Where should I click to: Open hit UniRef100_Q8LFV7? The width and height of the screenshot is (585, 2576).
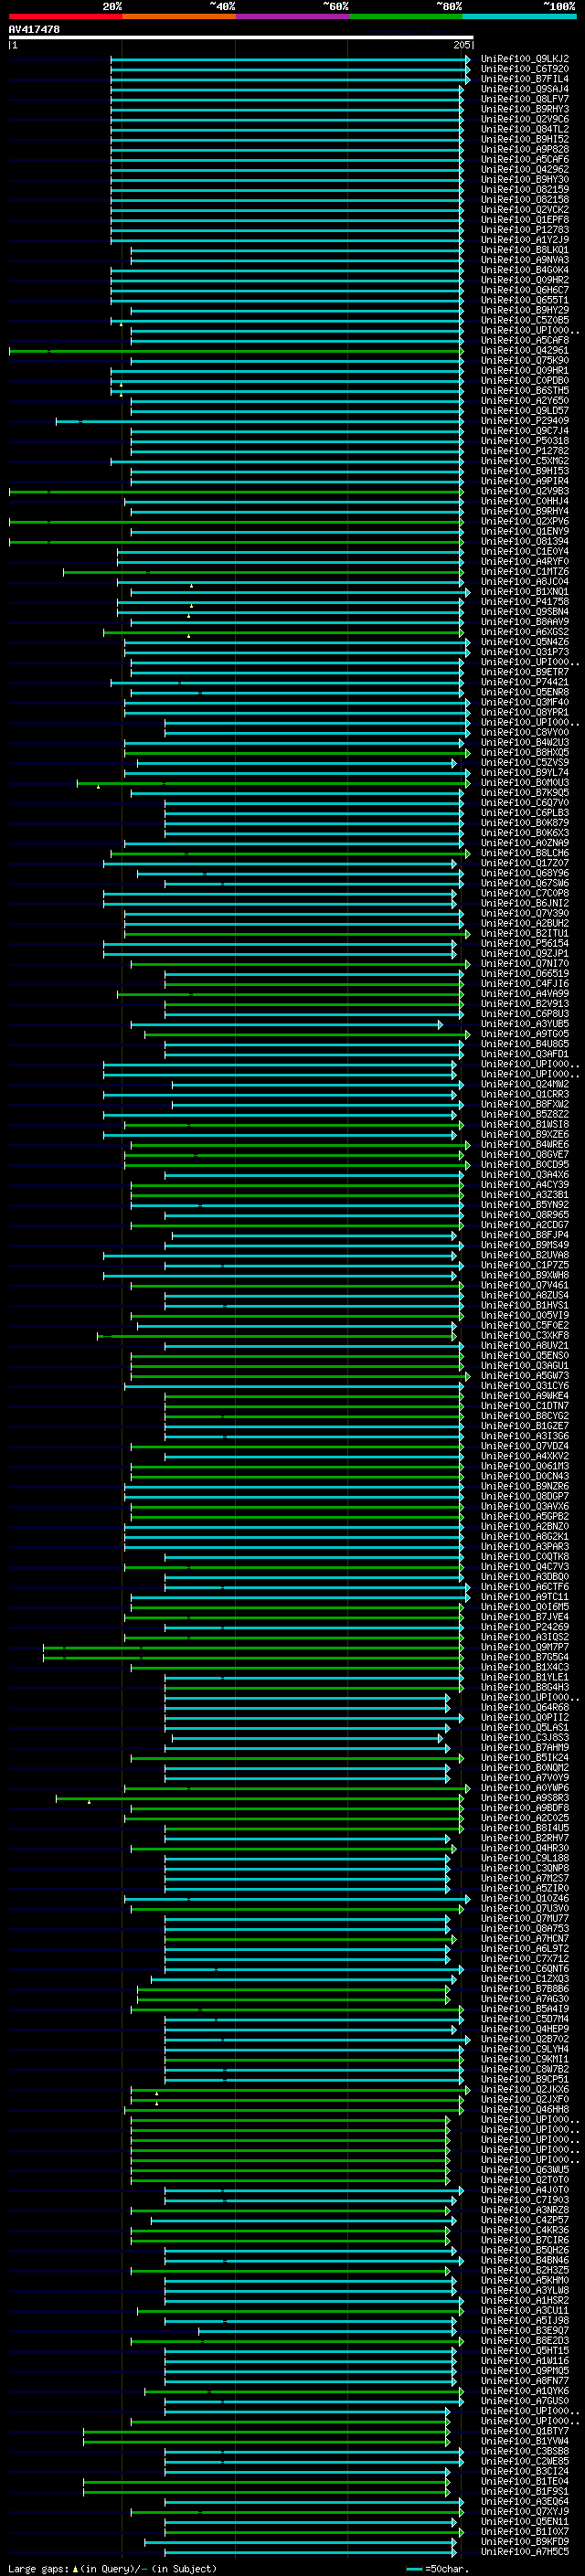tap(524, 99)
